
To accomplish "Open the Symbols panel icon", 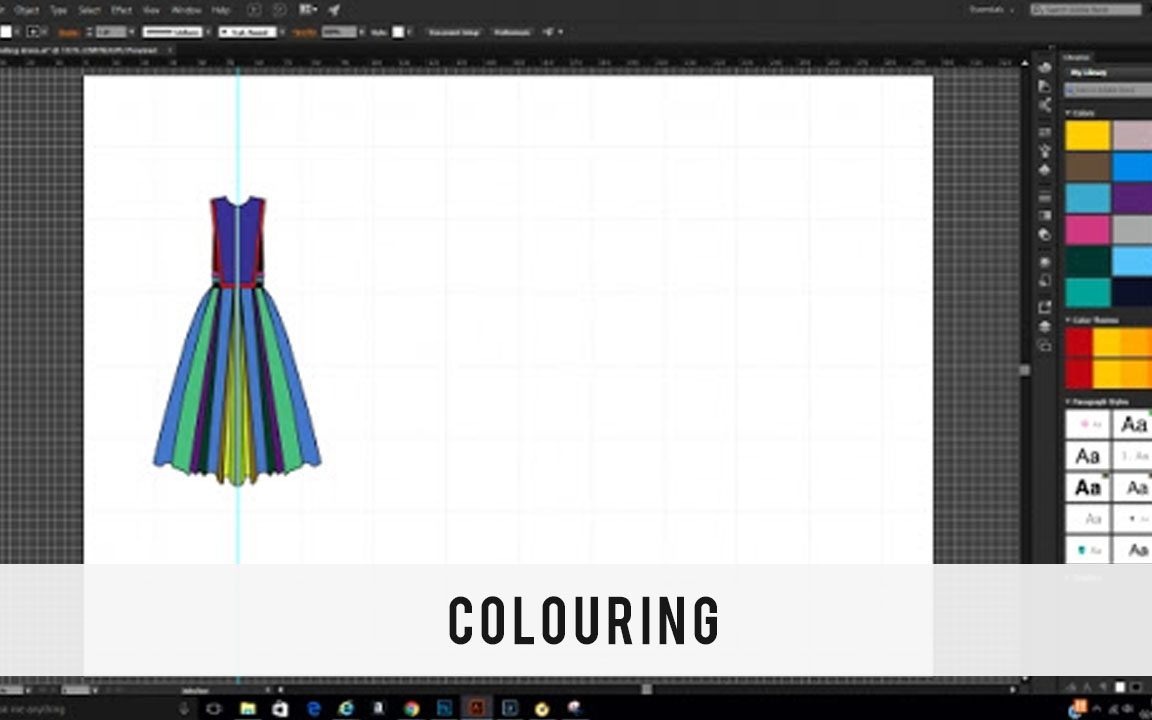I will point(1044,170).
